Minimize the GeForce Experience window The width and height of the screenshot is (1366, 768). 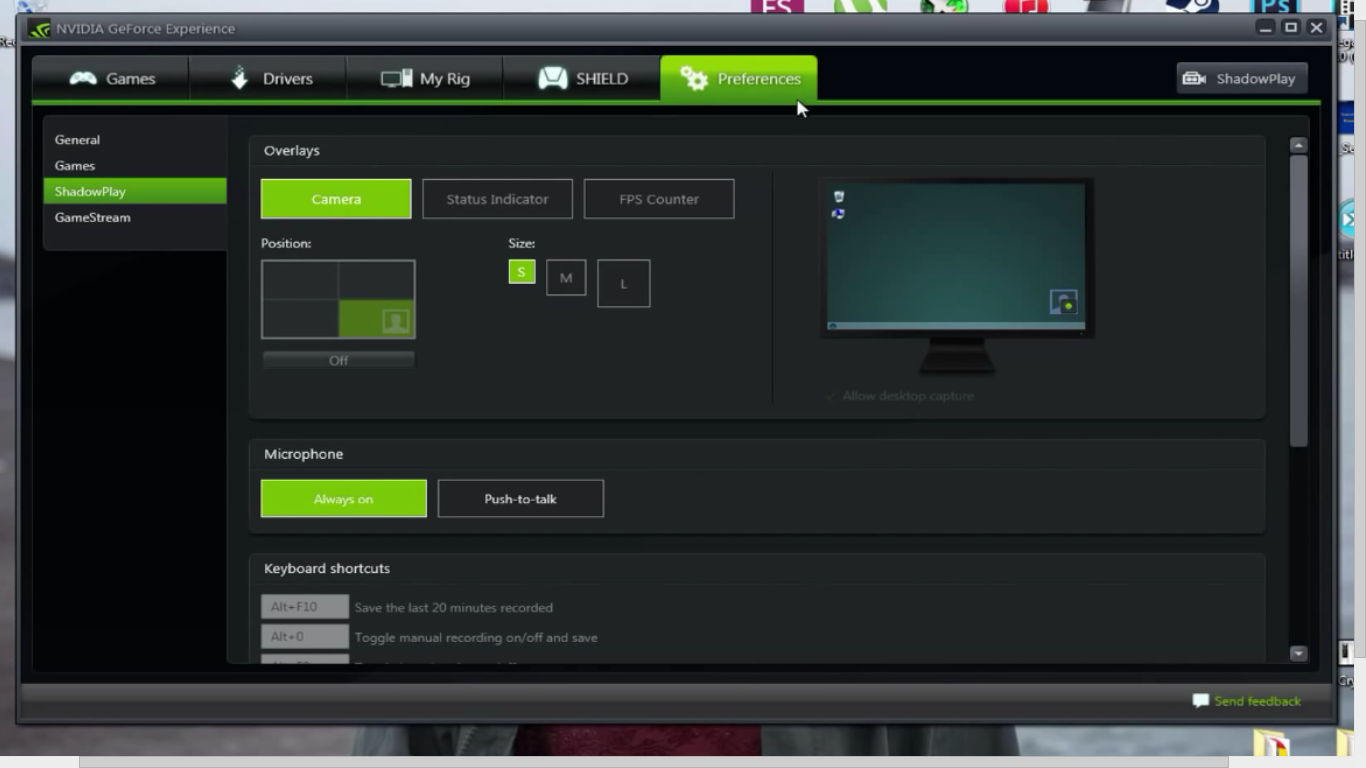(1266, 28)
